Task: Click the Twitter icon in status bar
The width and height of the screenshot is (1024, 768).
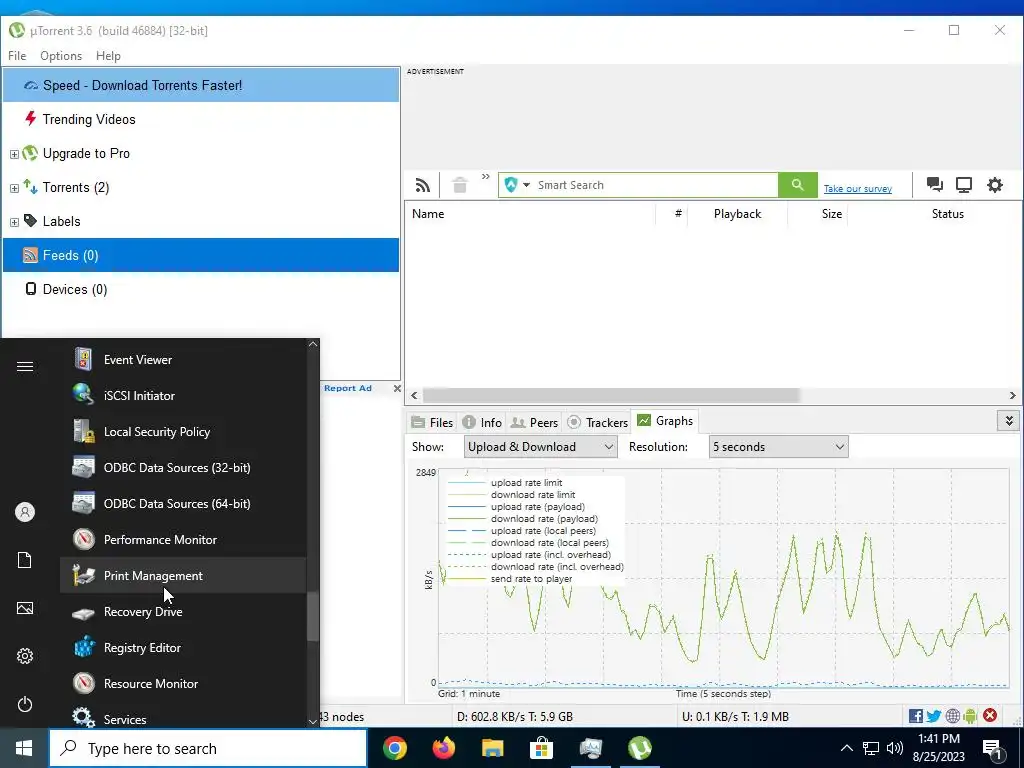Action: coord(934,716)
